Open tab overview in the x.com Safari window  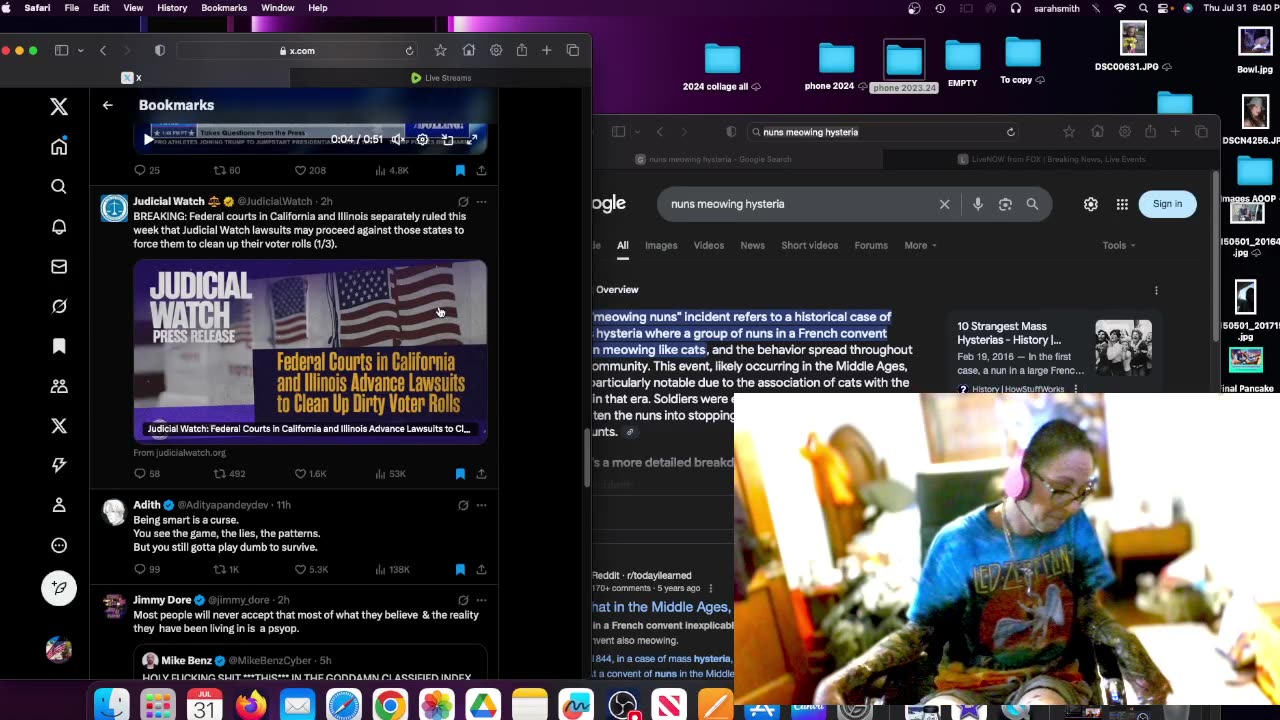(573, 51)
